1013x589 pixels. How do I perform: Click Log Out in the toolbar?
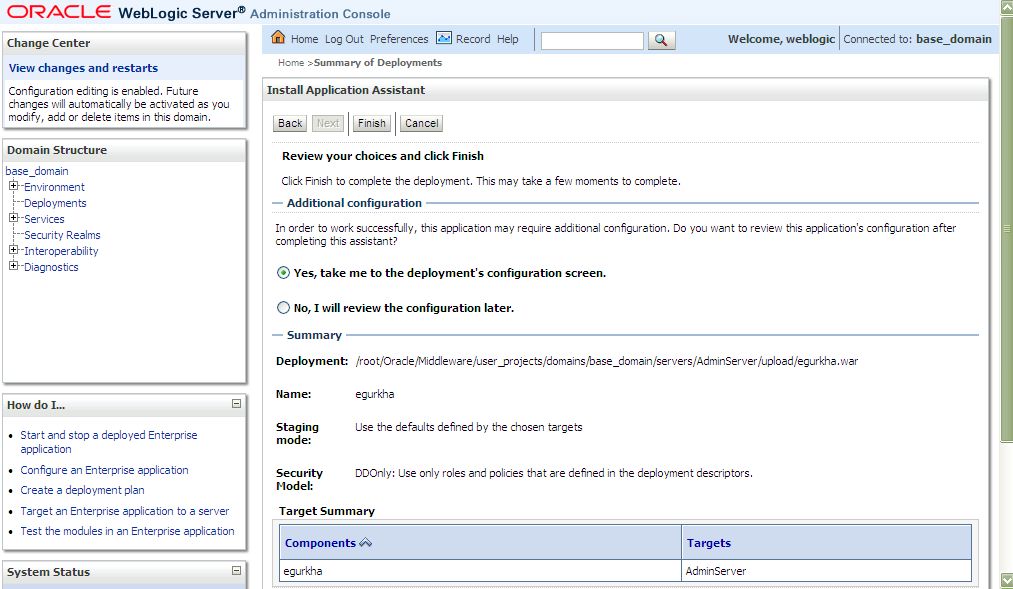(344, 39)
